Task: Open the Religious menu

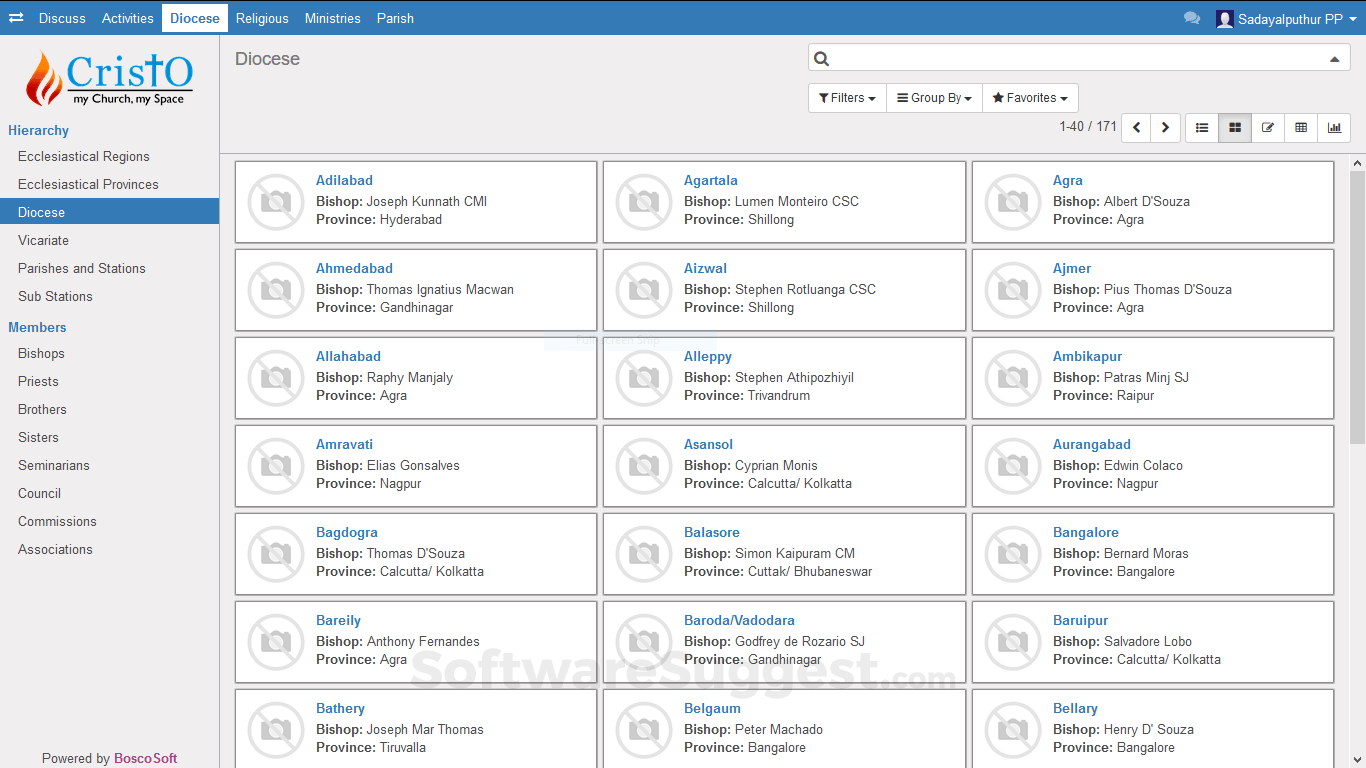Action: [x=262, y=18]
